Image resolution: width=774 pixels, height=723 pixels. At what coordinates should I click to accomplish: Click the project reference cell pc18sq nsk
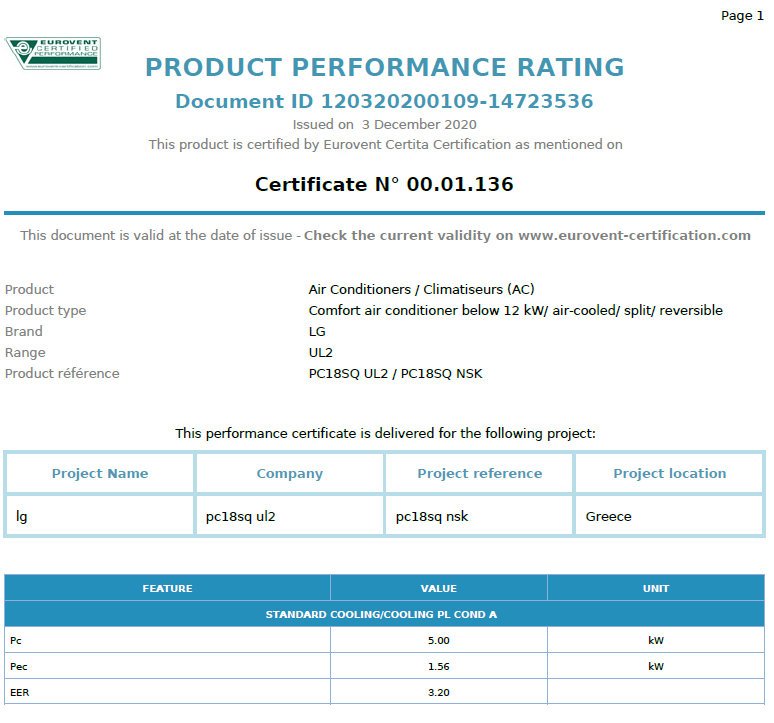coord(479,516)
